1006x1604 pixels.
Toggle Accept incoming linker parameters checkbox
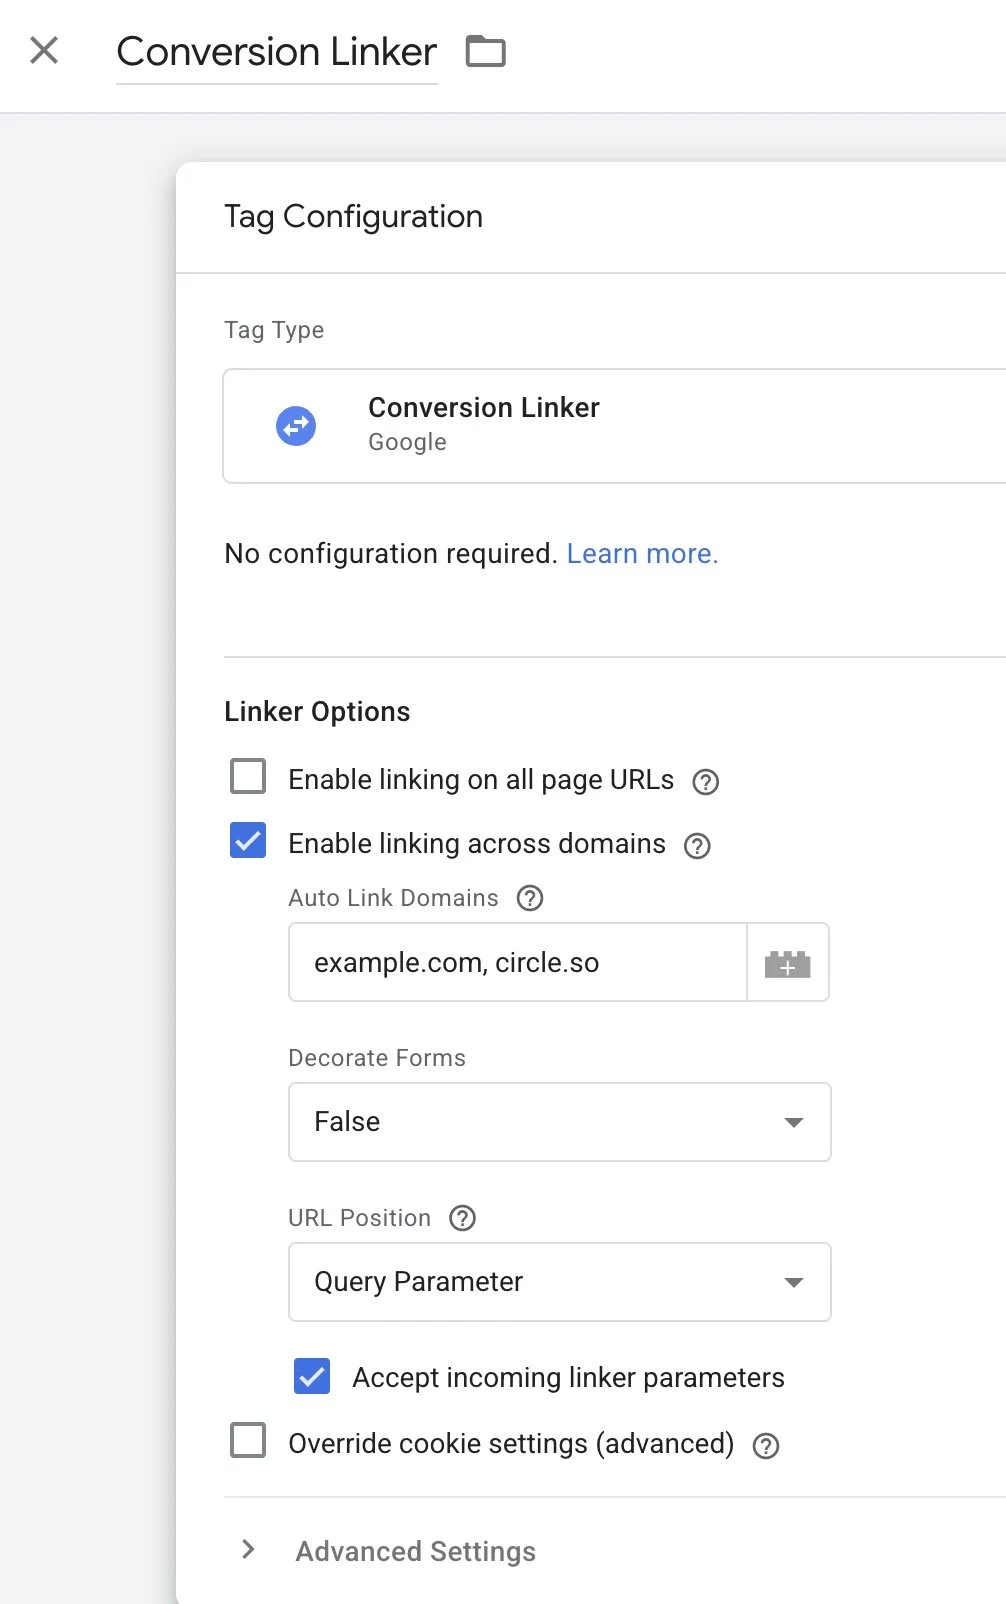tap(312, 1376)
